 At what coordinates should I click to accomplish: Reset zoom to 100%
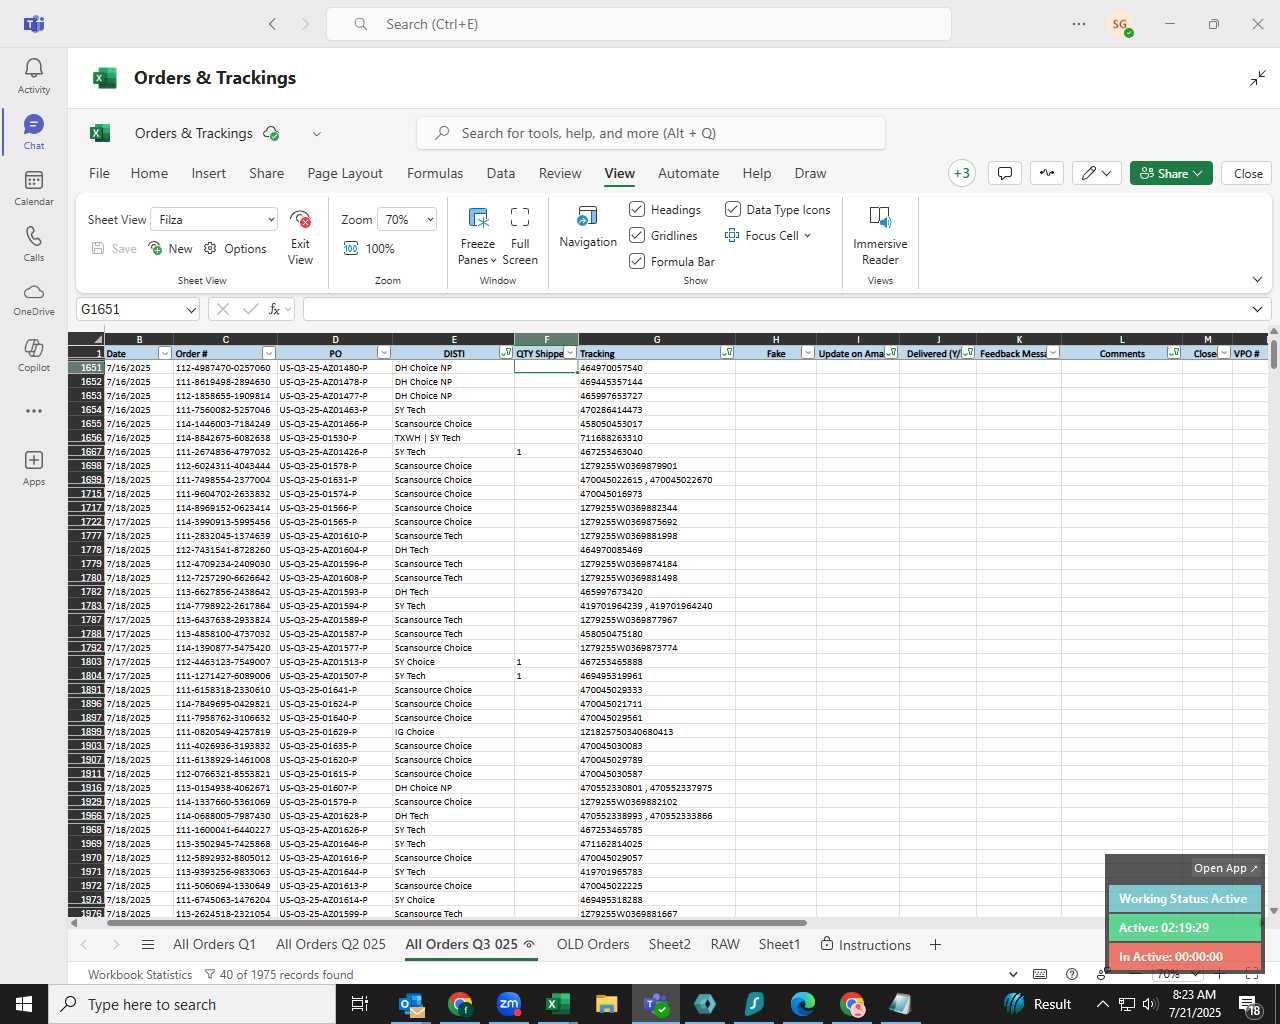[369, 249]
